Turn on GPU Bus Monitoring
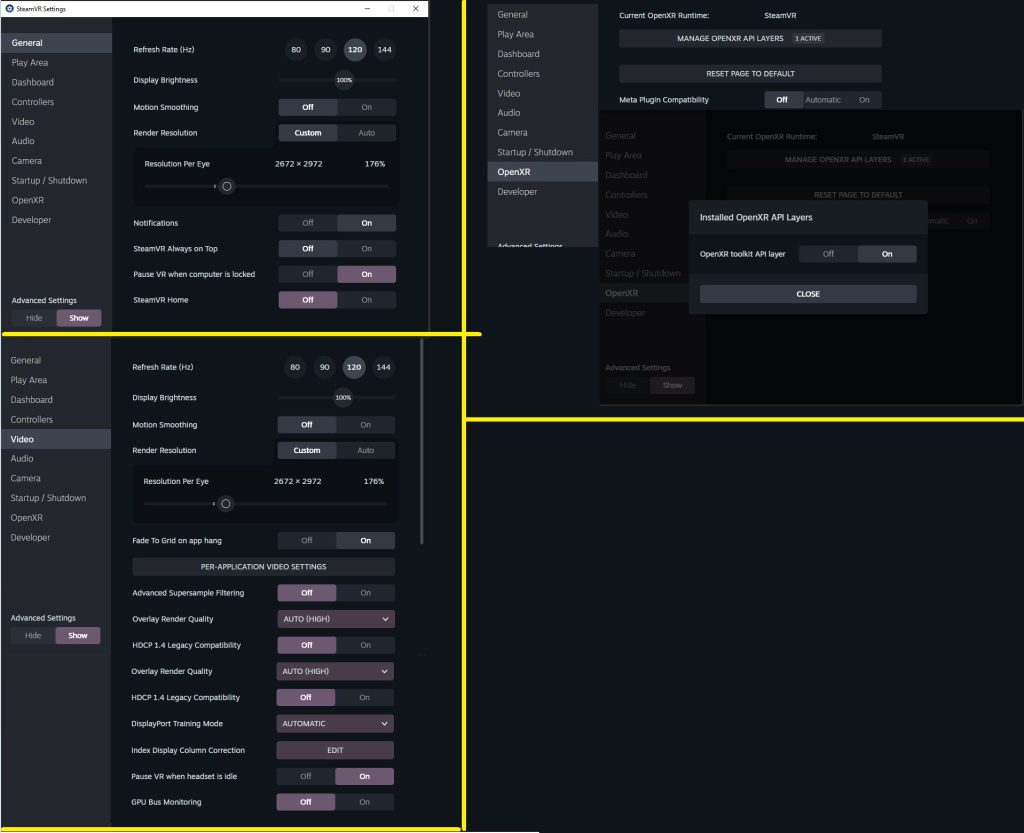Screen dimensions: 1024x833 364,802
